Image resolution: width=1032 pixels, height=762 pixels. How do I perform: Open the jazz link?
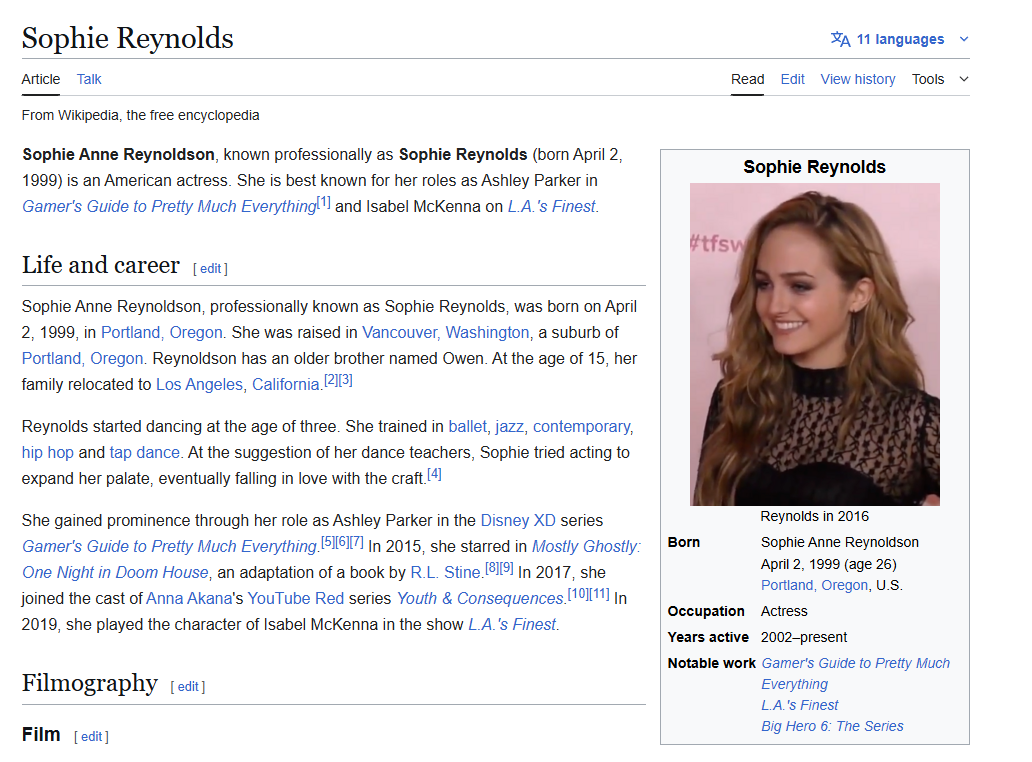click(509, 426)
